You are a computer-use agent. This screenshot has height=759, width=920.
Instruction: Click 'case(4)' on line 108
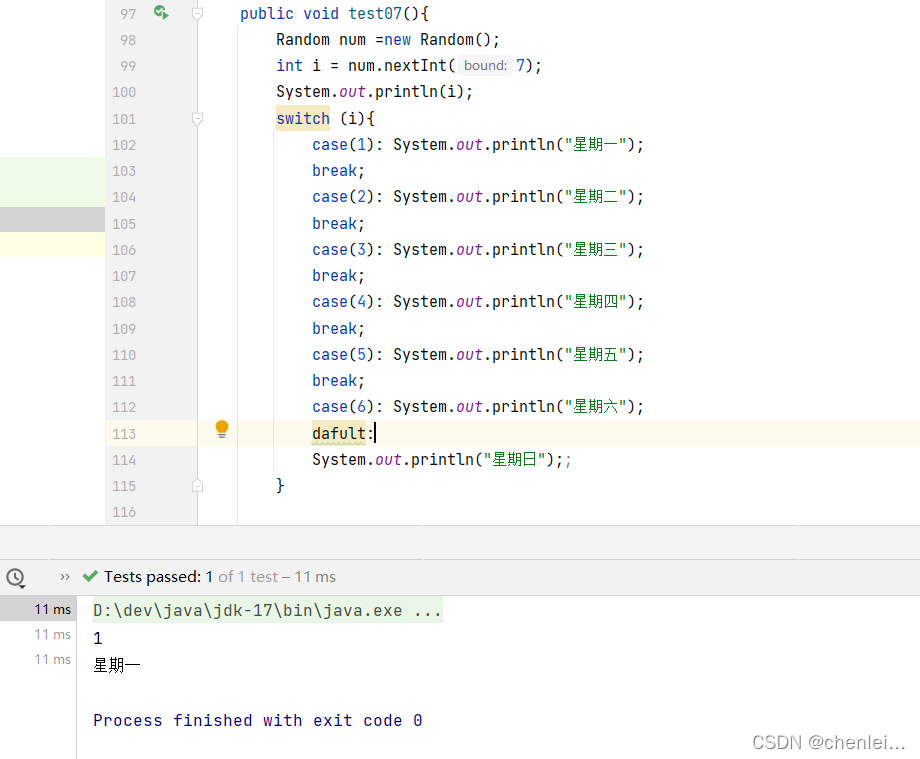(343, 301)
